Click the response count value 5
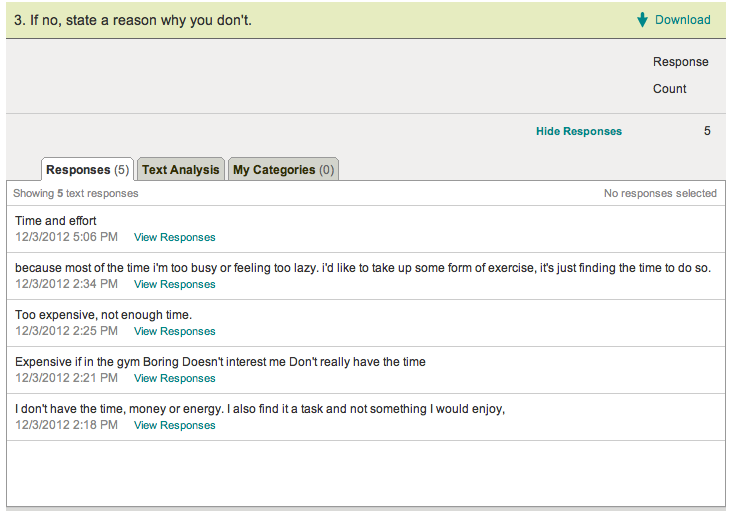 (707, 131)
